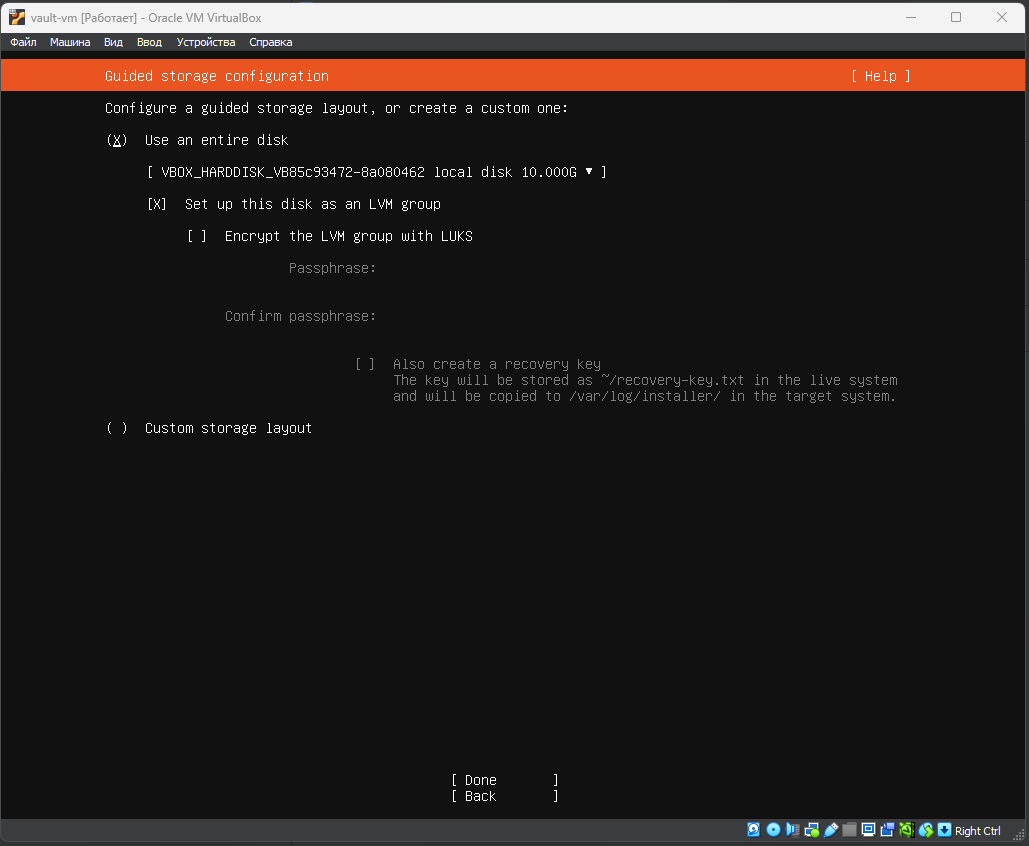The width and height of the screenshot is (1029, 846).
Task: Select the Use an entire disk radio
Action: click(117, 140)
